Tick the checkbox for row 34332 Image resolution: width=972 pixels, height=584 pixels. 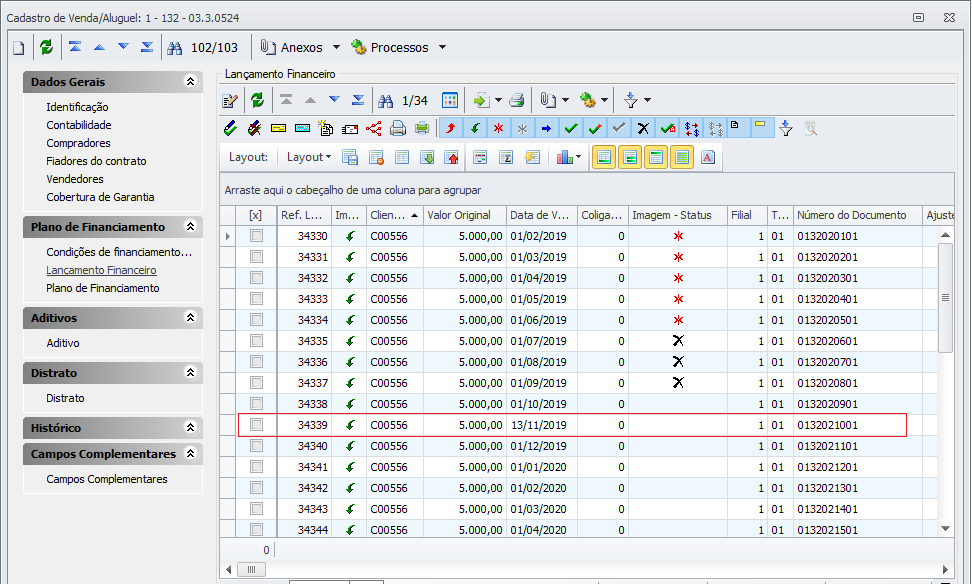(256, 278)
